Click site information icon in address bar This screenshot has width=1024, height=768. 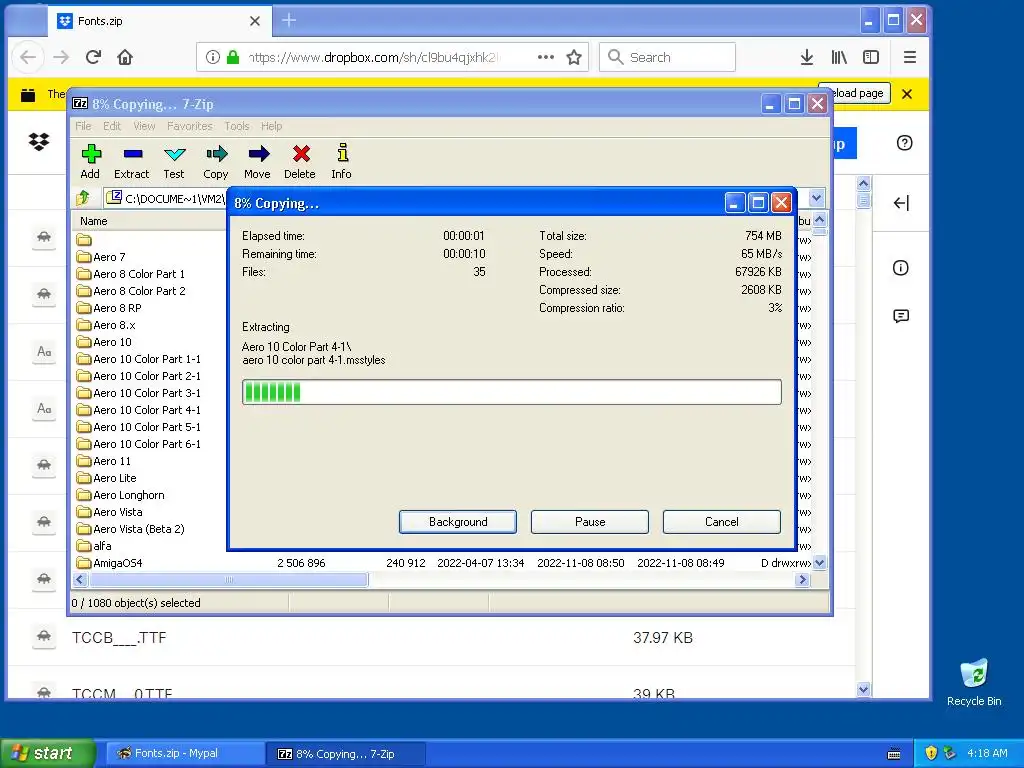point(212,57)
